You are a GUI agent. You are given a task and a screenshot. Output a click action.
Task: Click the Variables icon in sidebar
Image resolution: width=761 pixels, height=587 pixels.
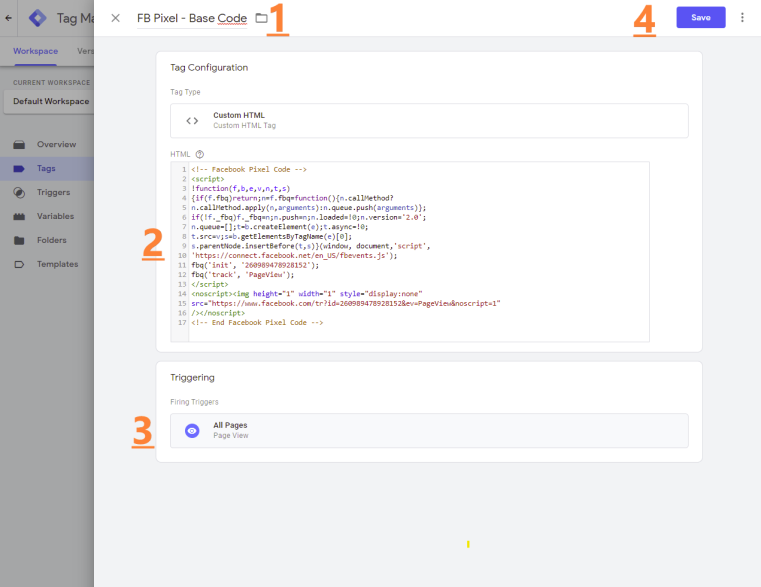click(19, 217)
